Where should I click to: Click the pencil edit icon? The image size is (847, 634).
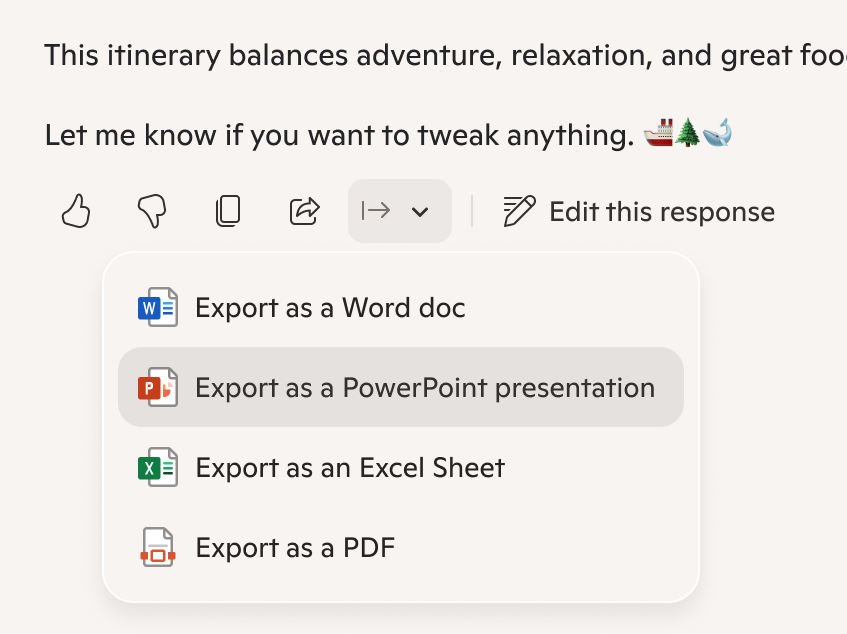[x=519, y=211]
